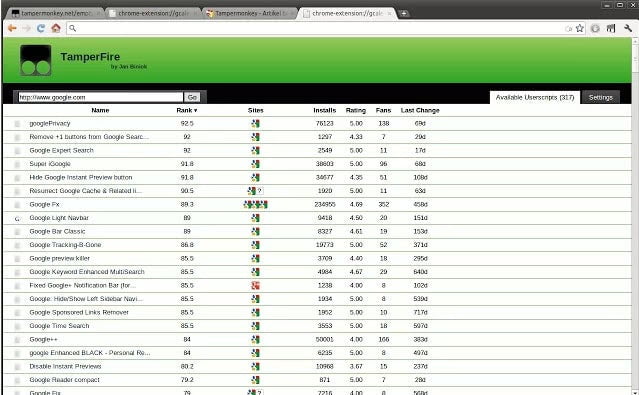Click the Sites column header

click(x=256, y=110)
